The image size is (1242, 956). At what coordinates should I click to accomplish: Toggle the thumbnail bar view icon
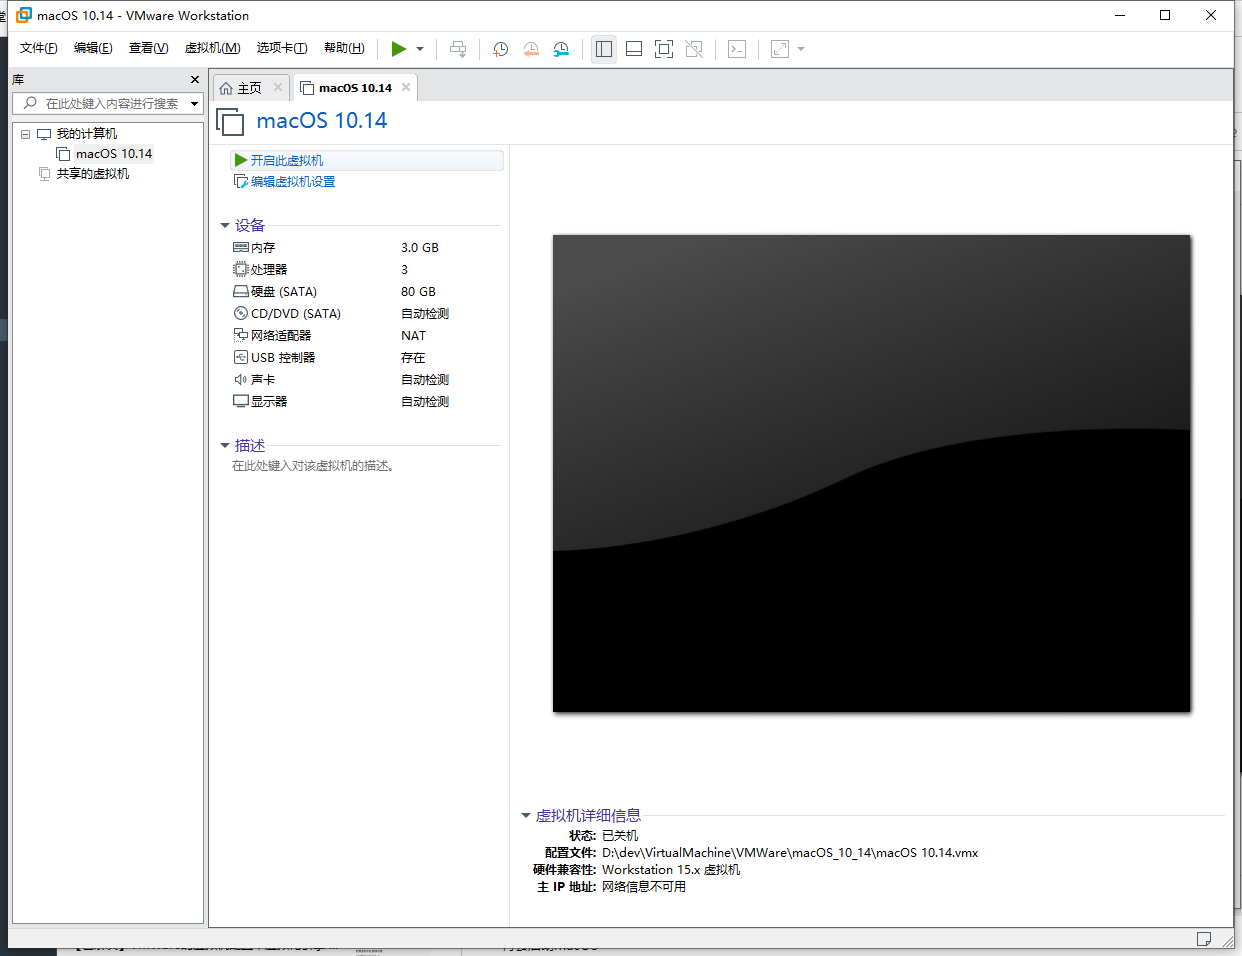(x=634, y=49)
